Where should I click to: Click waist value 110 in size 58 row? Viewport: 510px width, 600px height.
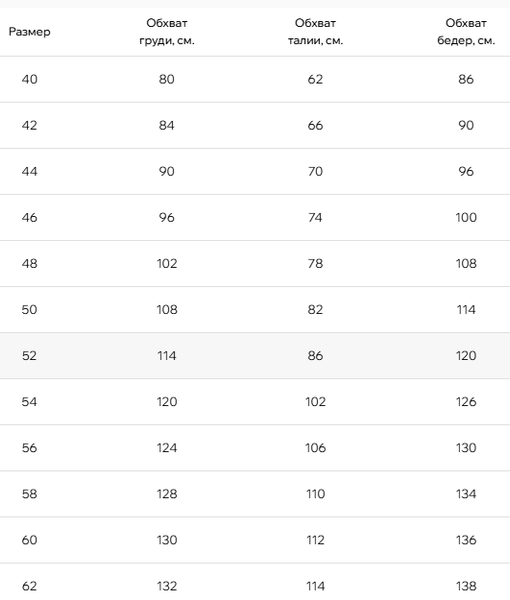pos(315,494)
